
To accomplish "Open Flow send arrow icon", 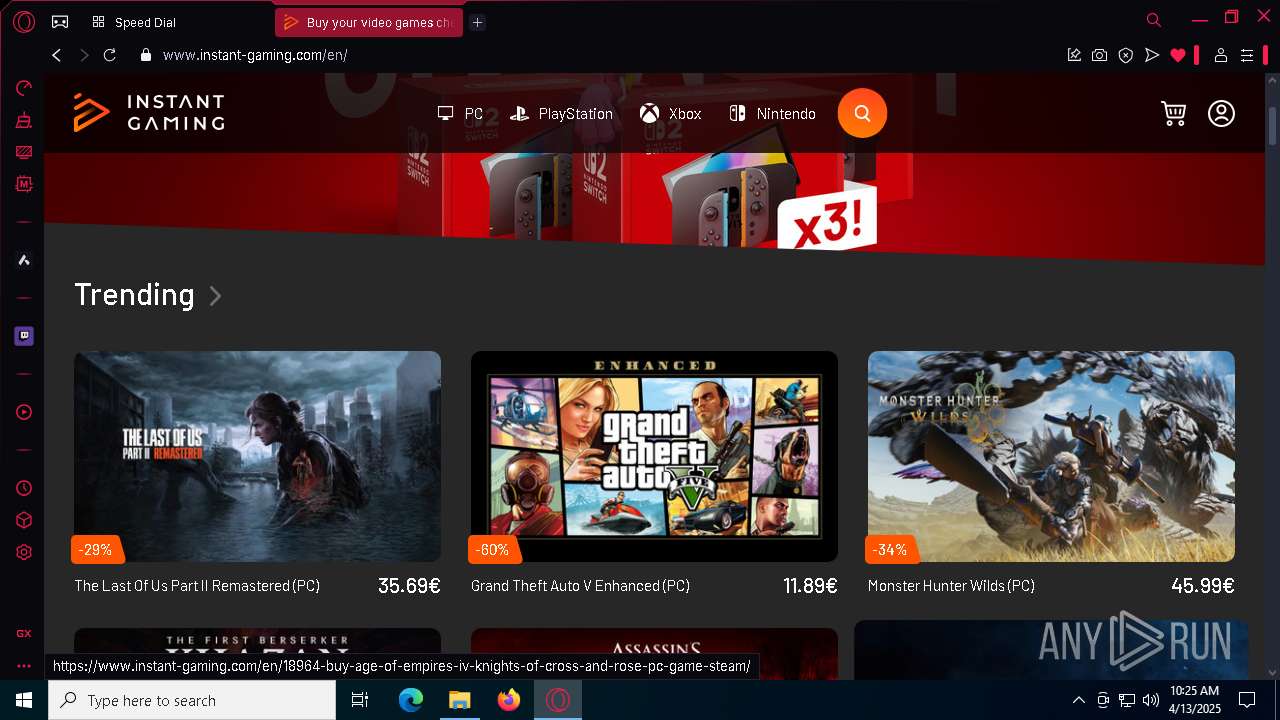I will click(1152, 55).
